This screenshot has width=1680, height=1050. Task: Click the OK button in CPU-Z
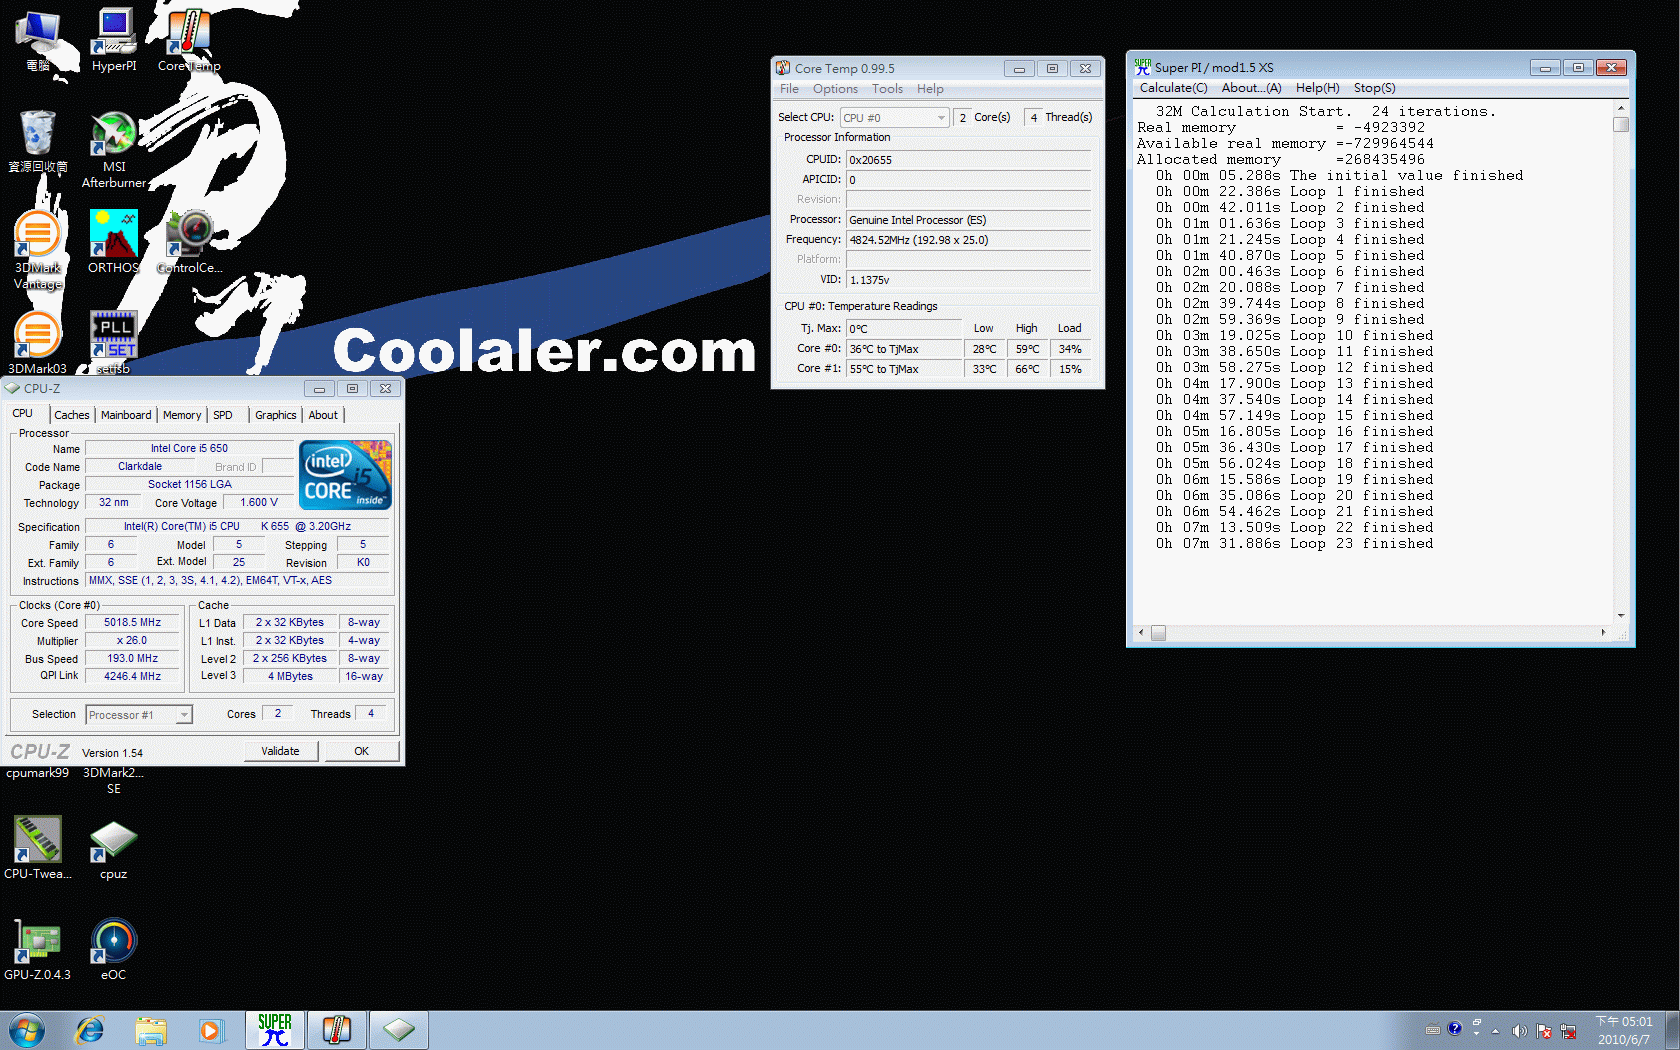[361, 751]
